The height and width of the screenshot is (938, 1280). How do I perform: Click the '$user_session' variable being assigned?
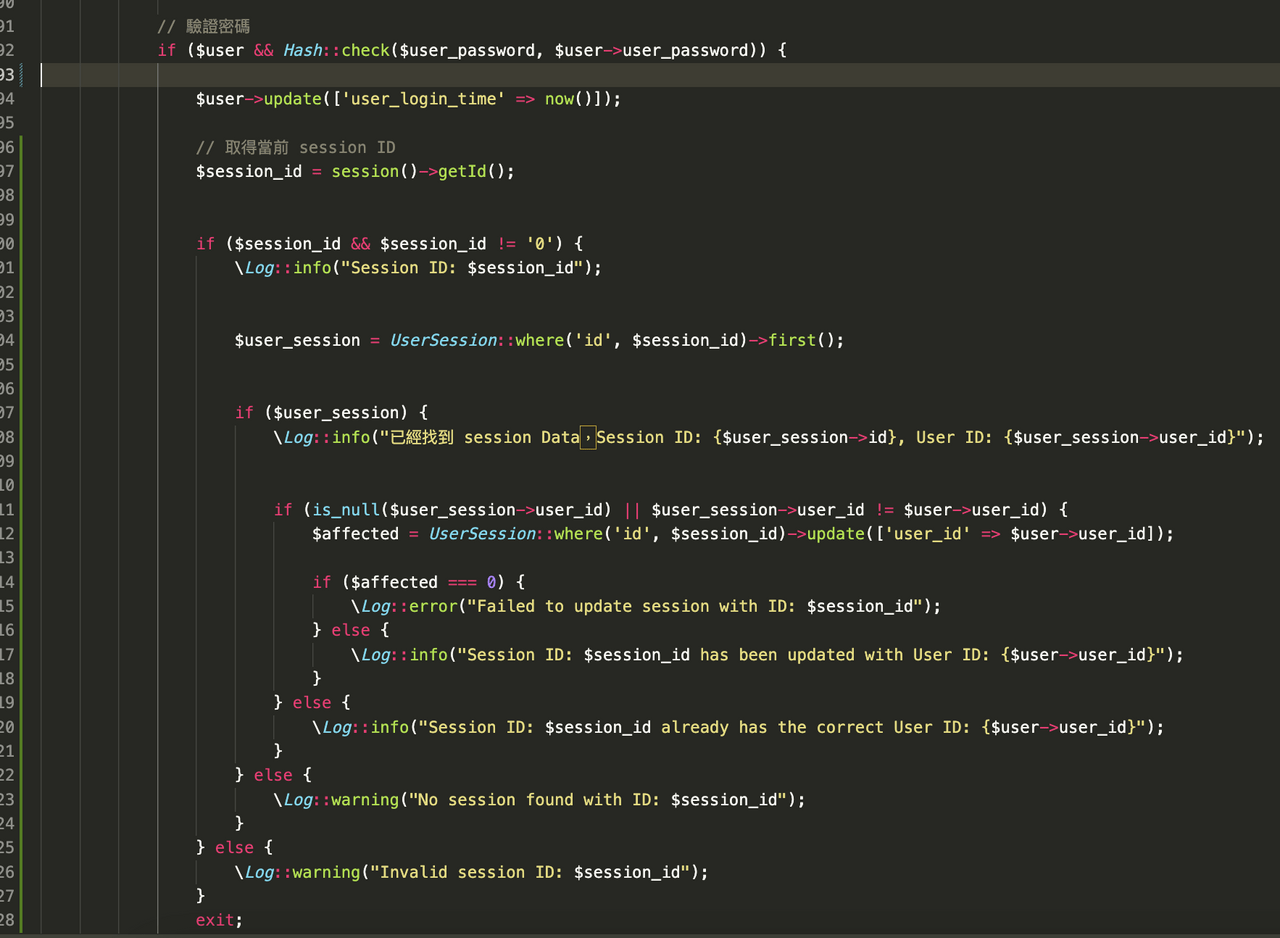pyautogui.click(x=298, y=340)
